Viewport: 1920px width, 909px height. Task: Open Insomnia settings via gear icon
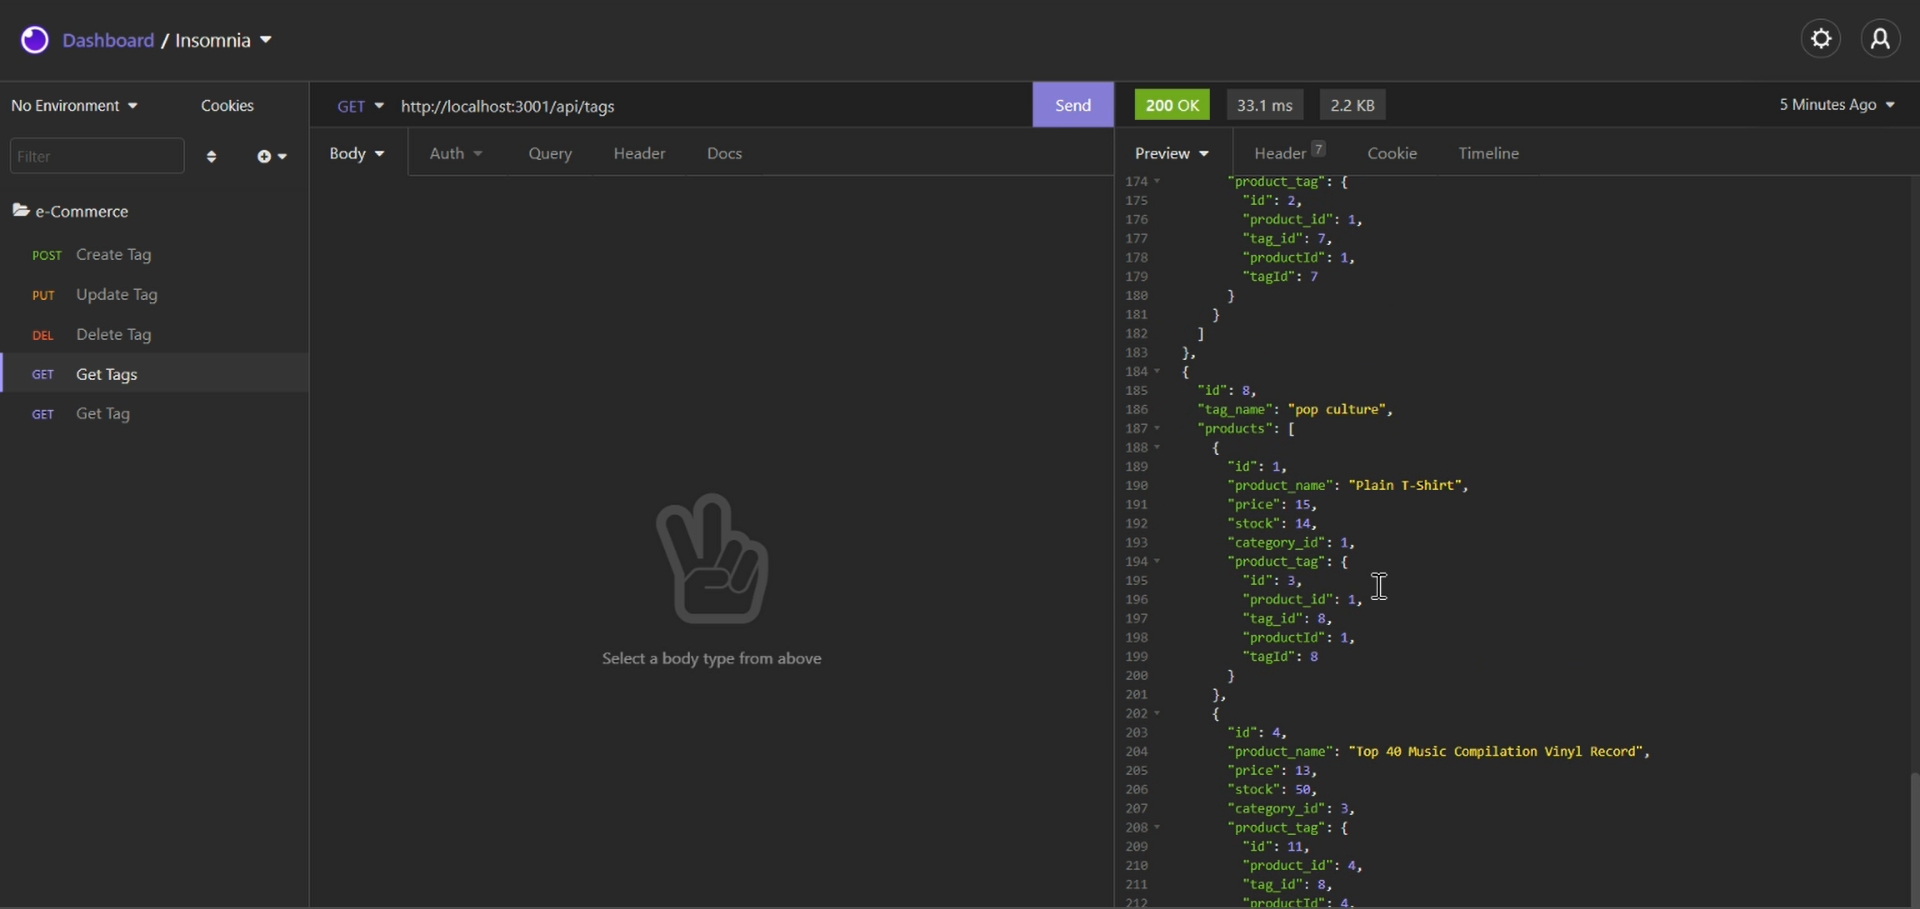[1820, 38]
